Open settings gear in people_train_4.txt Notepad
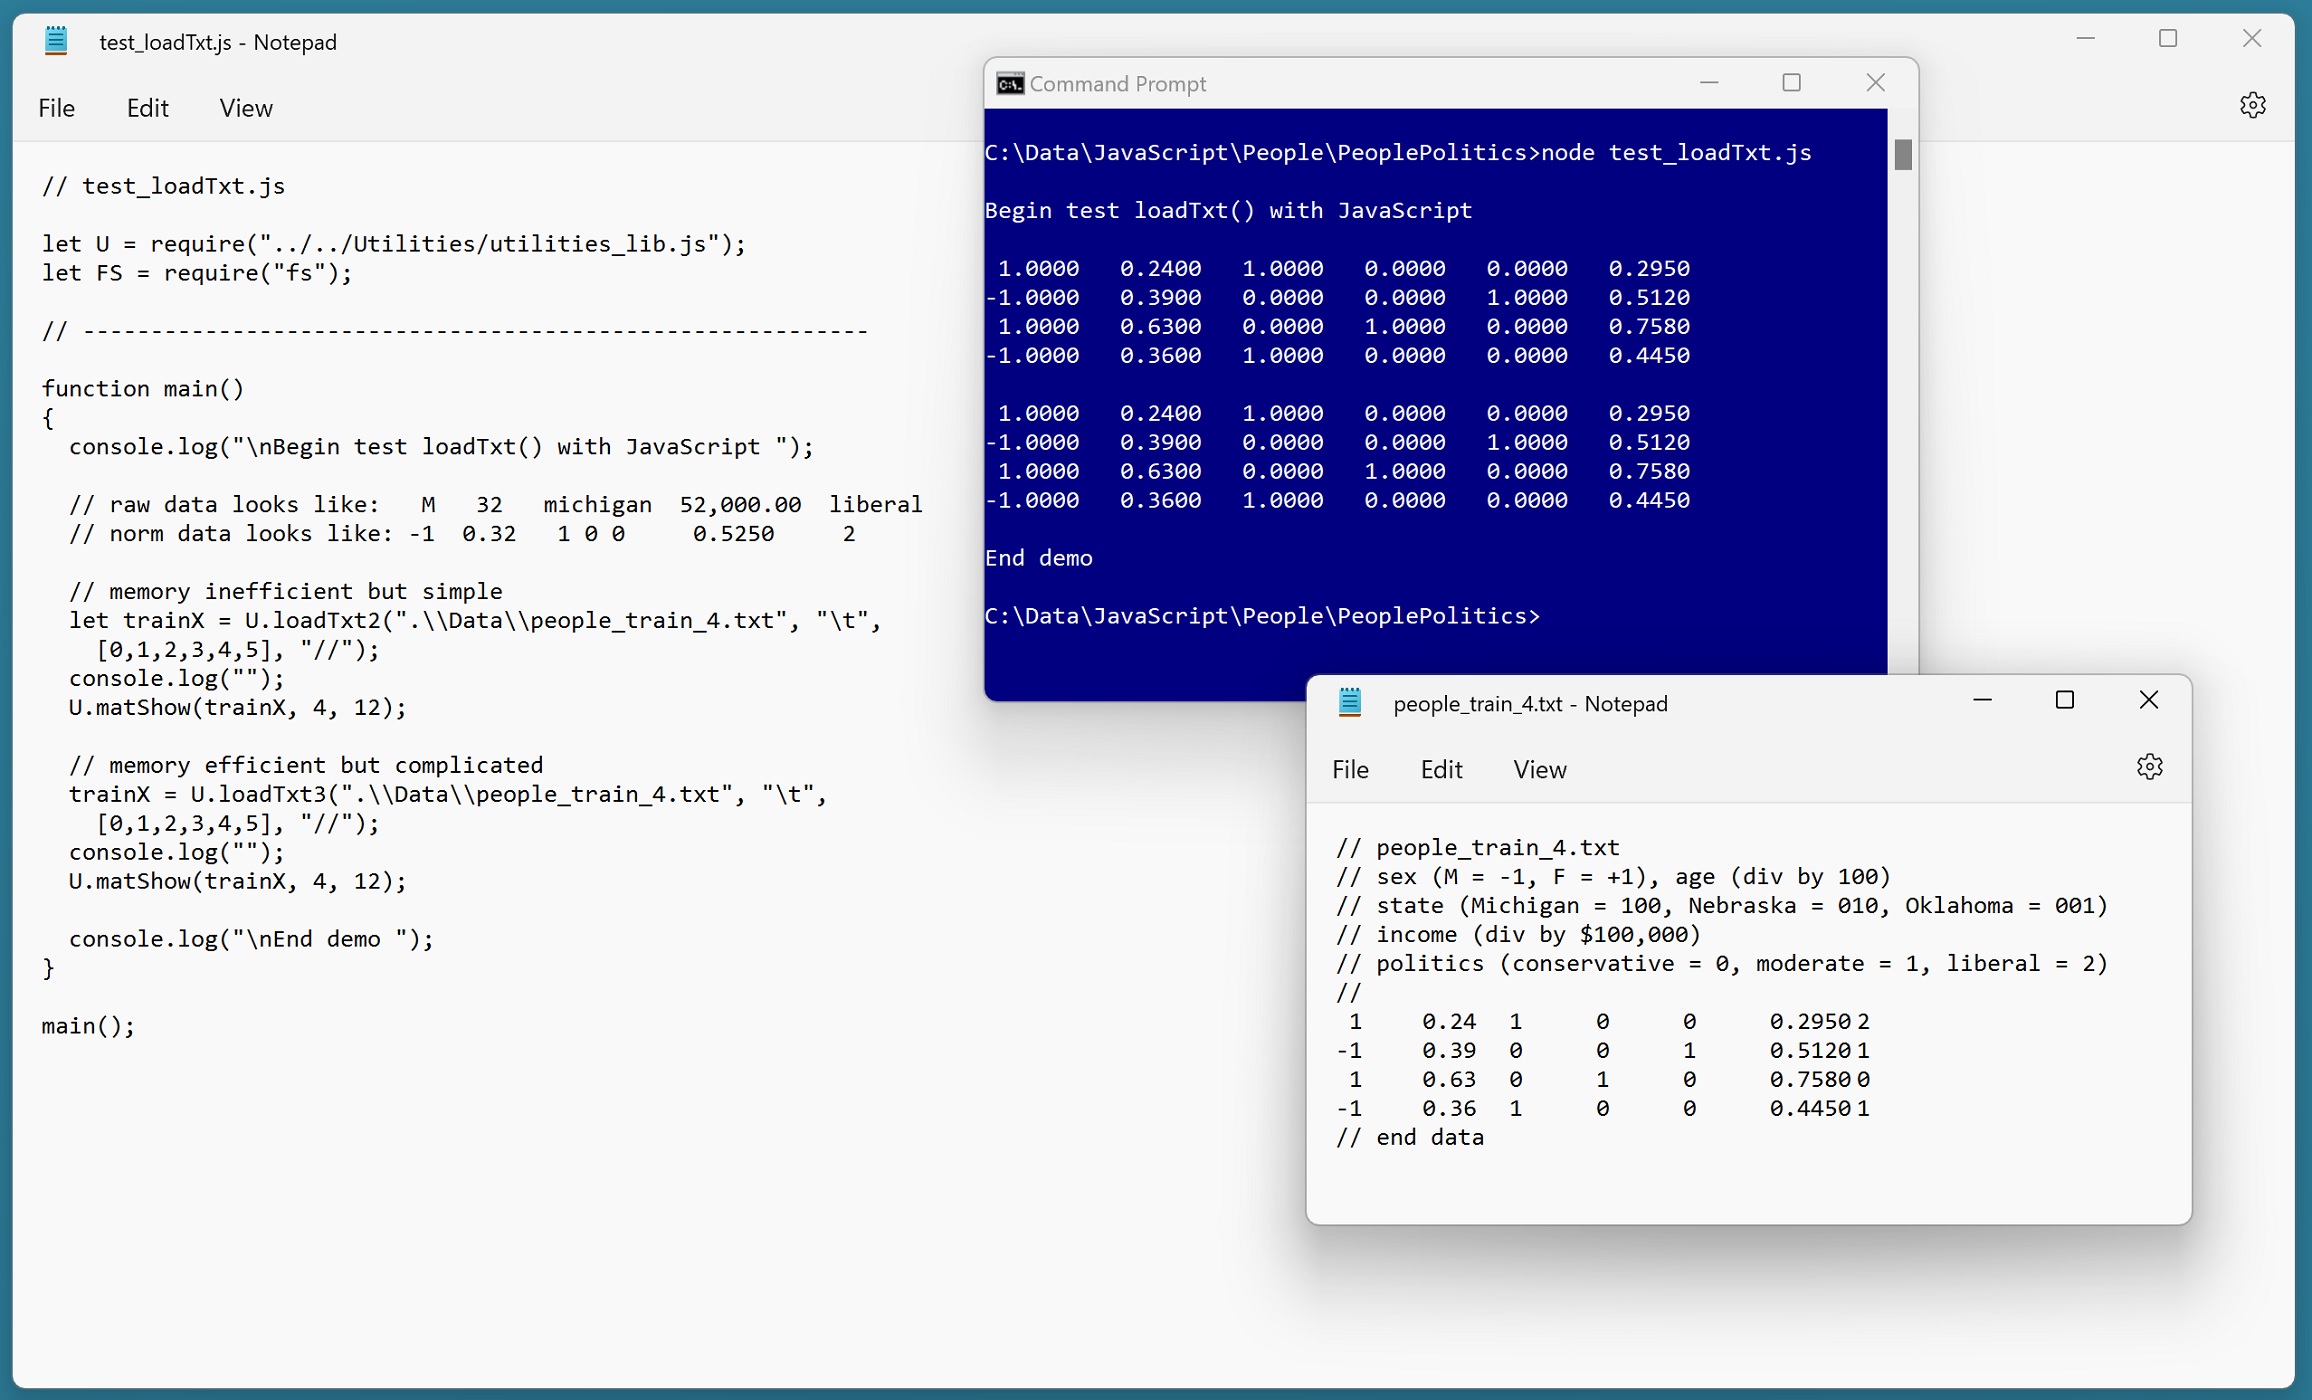The width and height of the screenshot is (2312, 1400). coord(2149,767)
